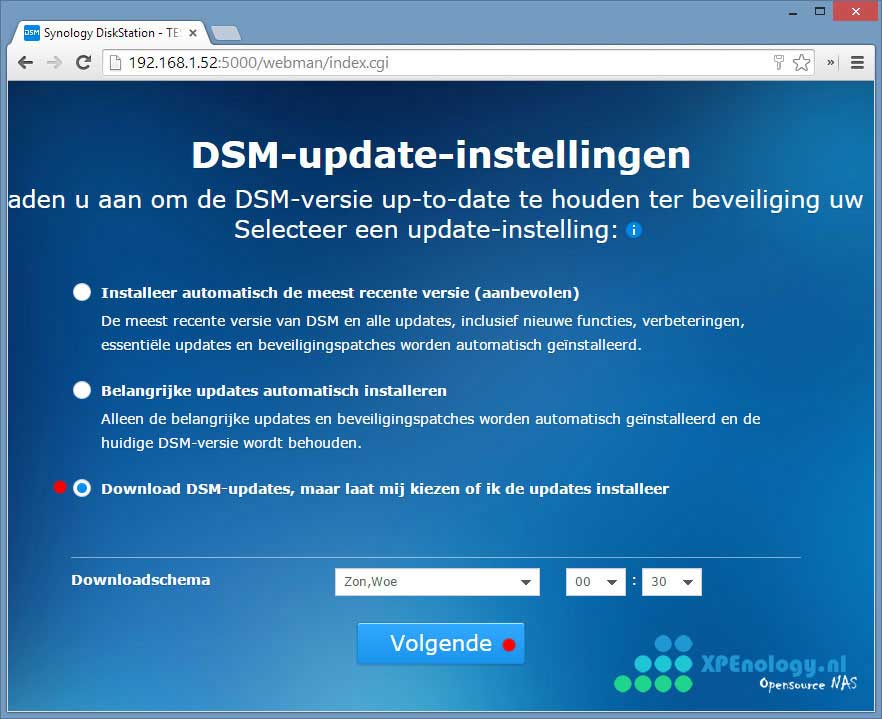Open the Zon,Woe download schedule dropdown
The height and width of the screenshot is (719, 882).
tap(437, 581)
